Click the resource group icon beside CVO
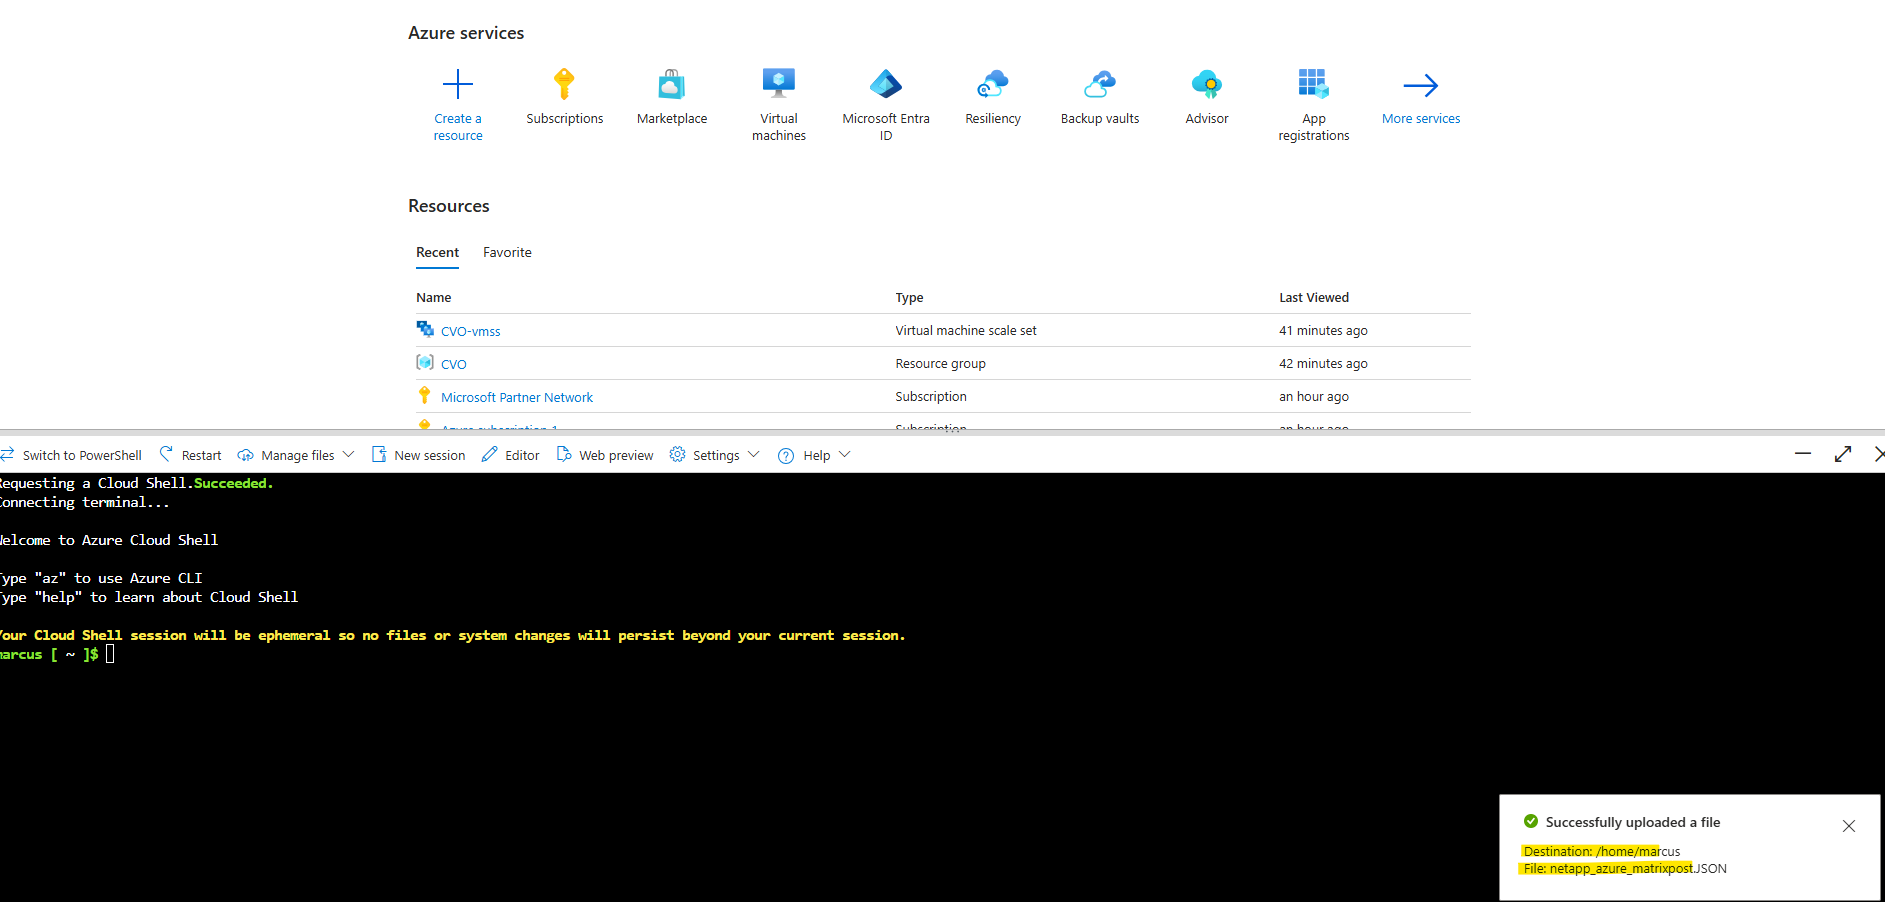This screenshot has height=902, width=1885. click(425, 362)
